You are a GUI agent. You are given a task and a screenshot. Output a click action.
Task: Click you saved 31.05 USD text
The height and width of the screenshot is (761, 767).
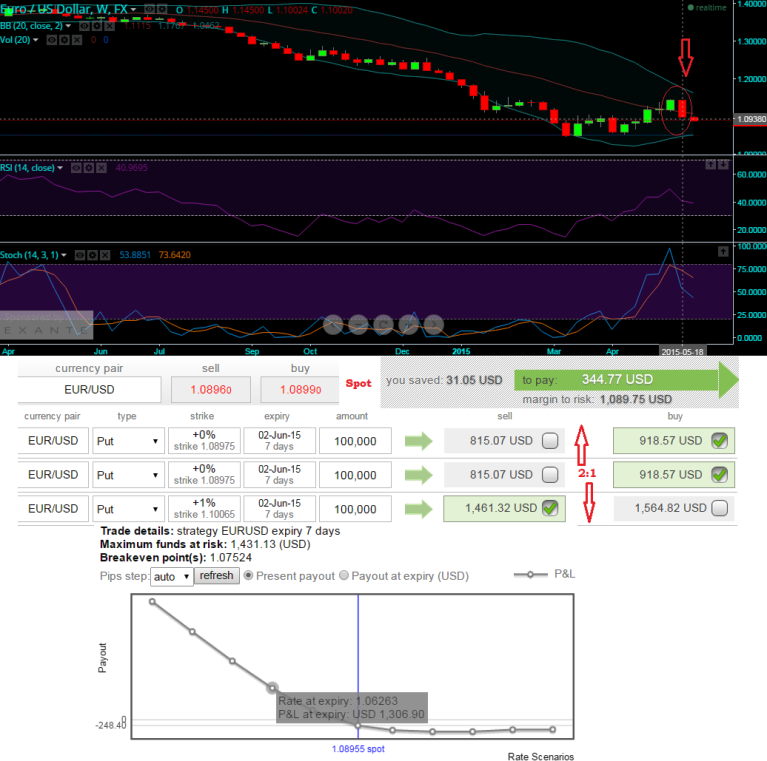coord(444,380)
